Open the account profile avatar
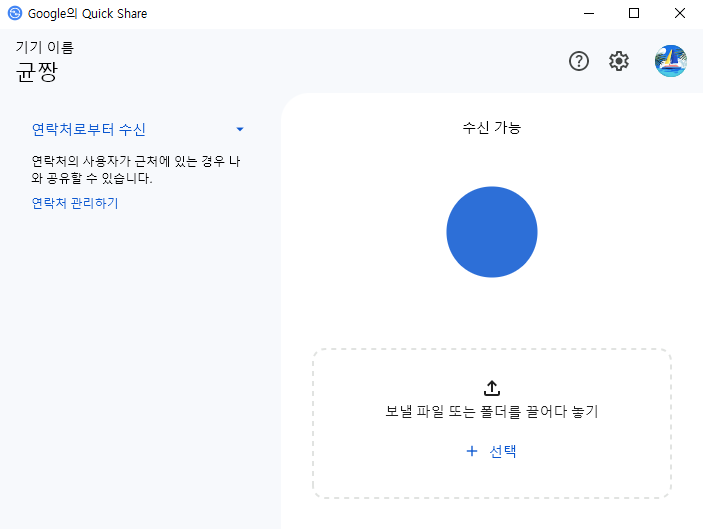Image resolution: width=703 pixels, height=529 pixels. pyautogui.click(x=671, y=61)
